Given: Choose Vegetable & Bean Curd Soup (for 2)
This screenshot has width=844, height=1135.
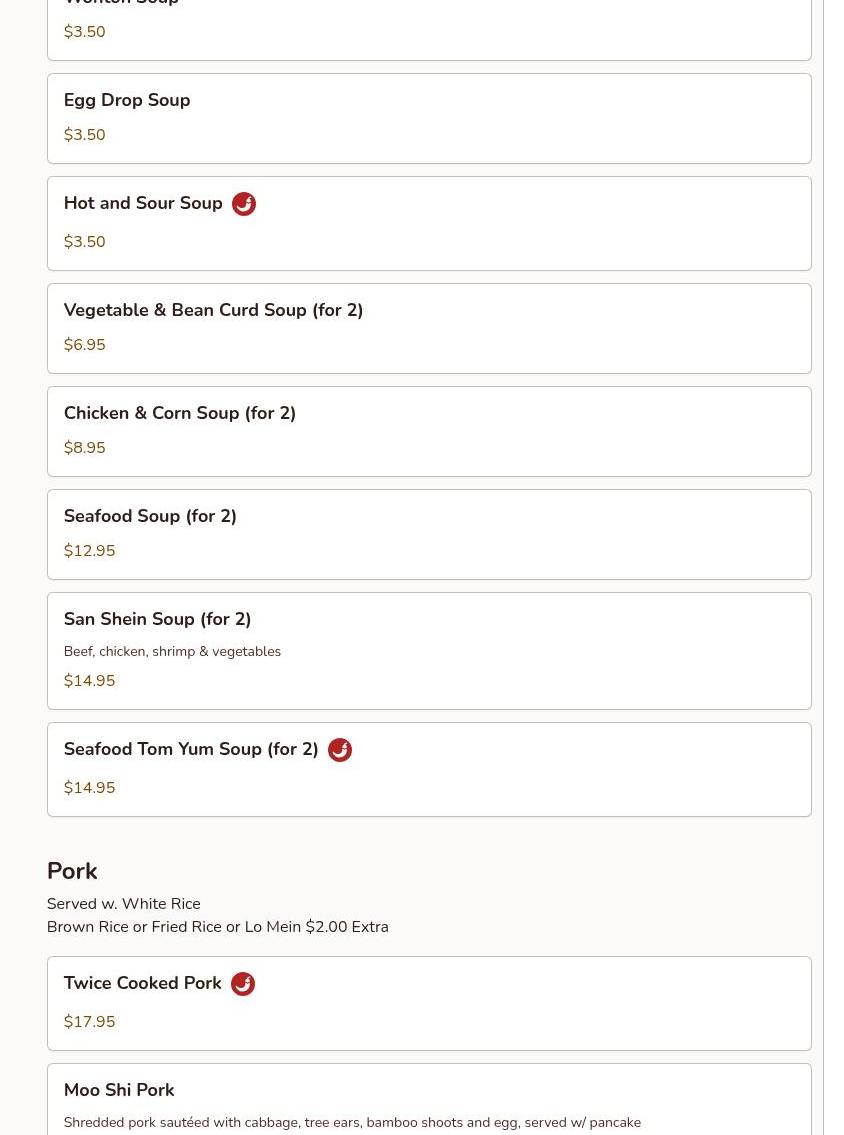Looking at the screenshot, I should [x=429, y=329].
